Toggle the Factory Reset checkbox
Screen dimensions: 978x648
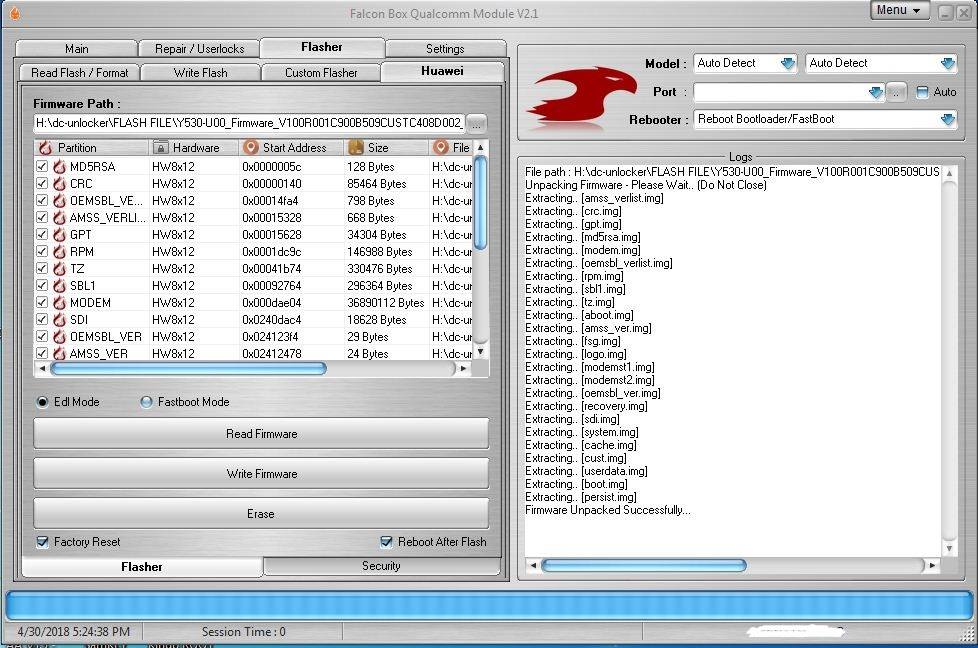(42, 541)
